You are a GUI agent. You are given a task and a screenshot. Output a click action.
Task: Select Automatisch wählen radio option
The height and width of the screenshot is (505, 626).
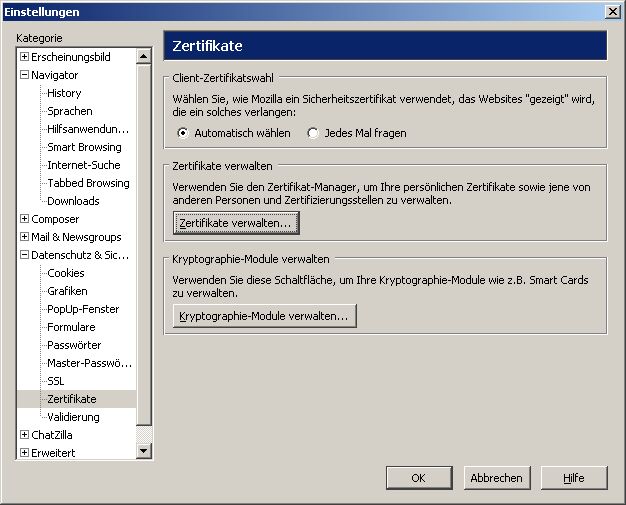click(182, 133)
